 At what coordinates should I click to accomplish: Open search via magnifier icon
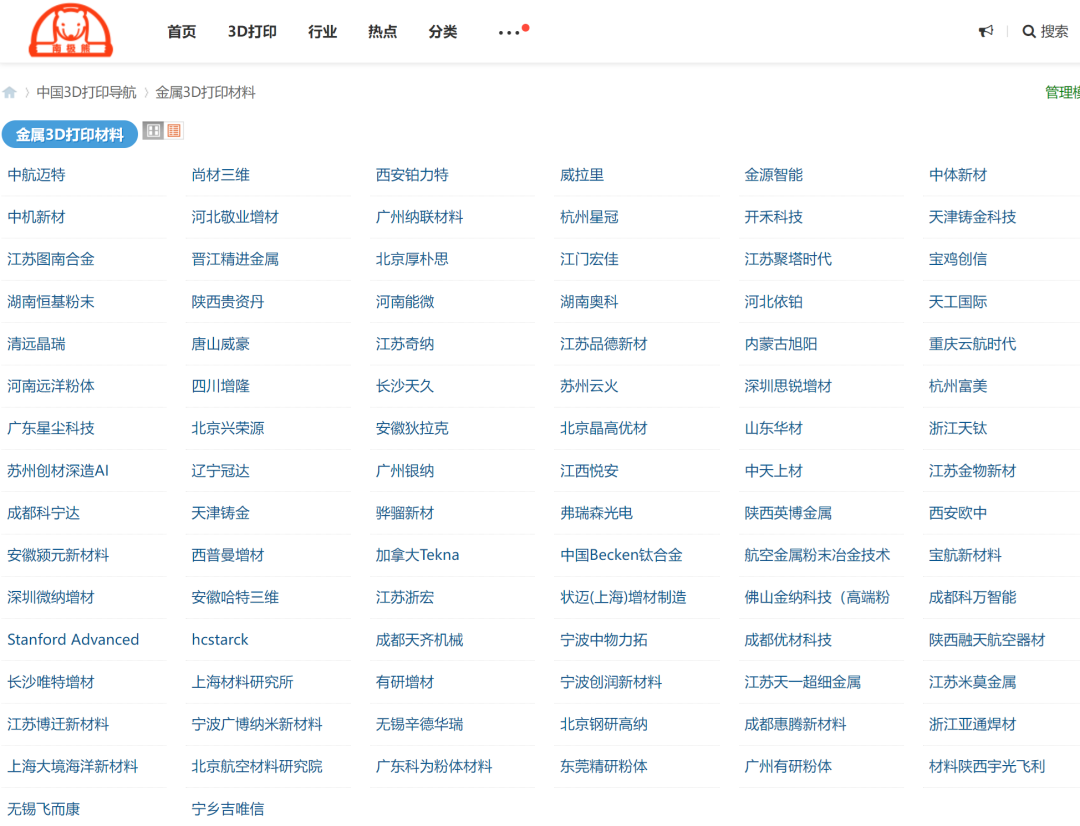1028,32
